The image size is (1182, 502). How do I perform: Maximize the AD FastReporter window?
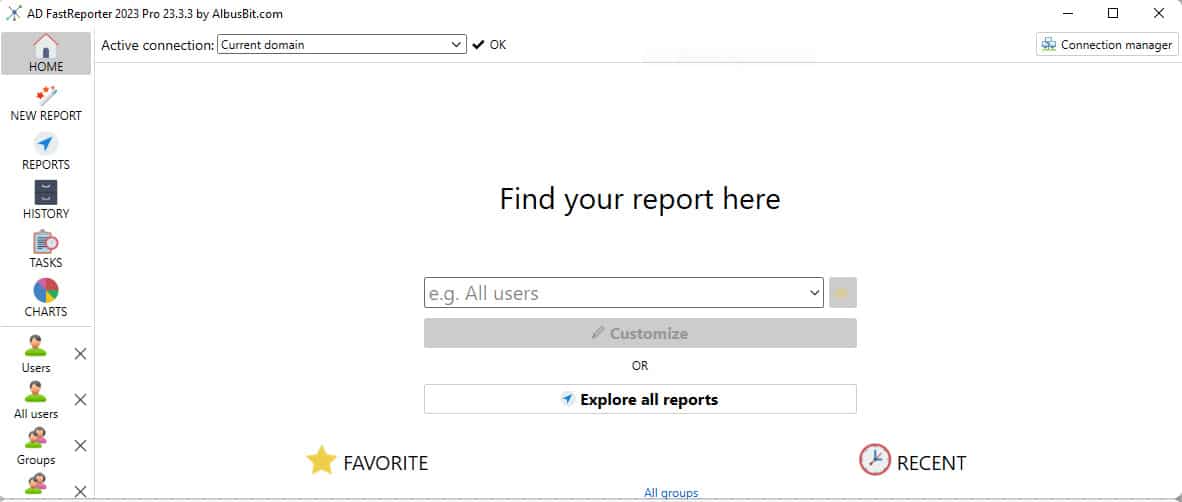point(1113,13)
